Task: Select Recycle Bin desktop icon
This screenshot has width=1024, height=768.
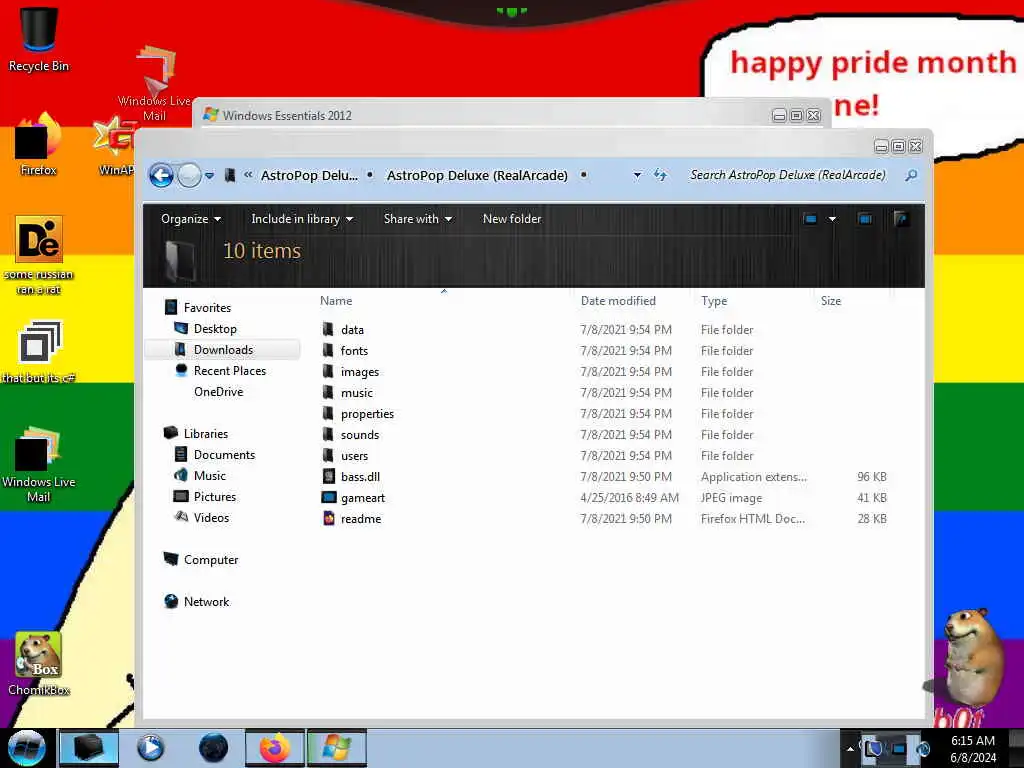Action: pyautogui.click(x=39, y=39)
